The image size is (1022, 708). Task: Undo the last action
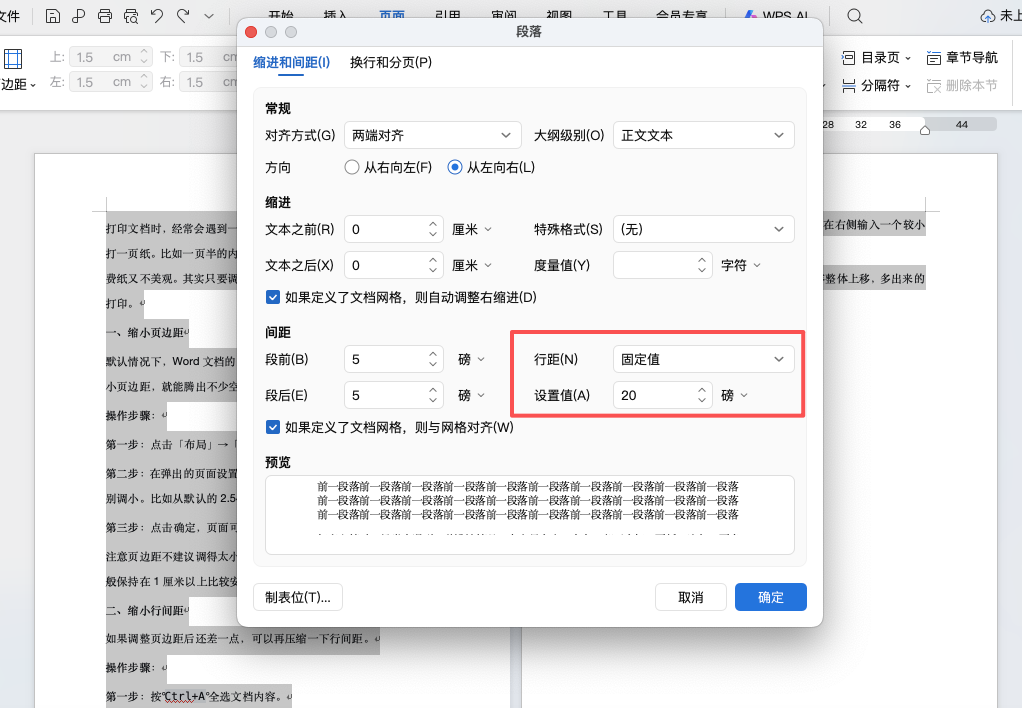(x=157, y=16)
